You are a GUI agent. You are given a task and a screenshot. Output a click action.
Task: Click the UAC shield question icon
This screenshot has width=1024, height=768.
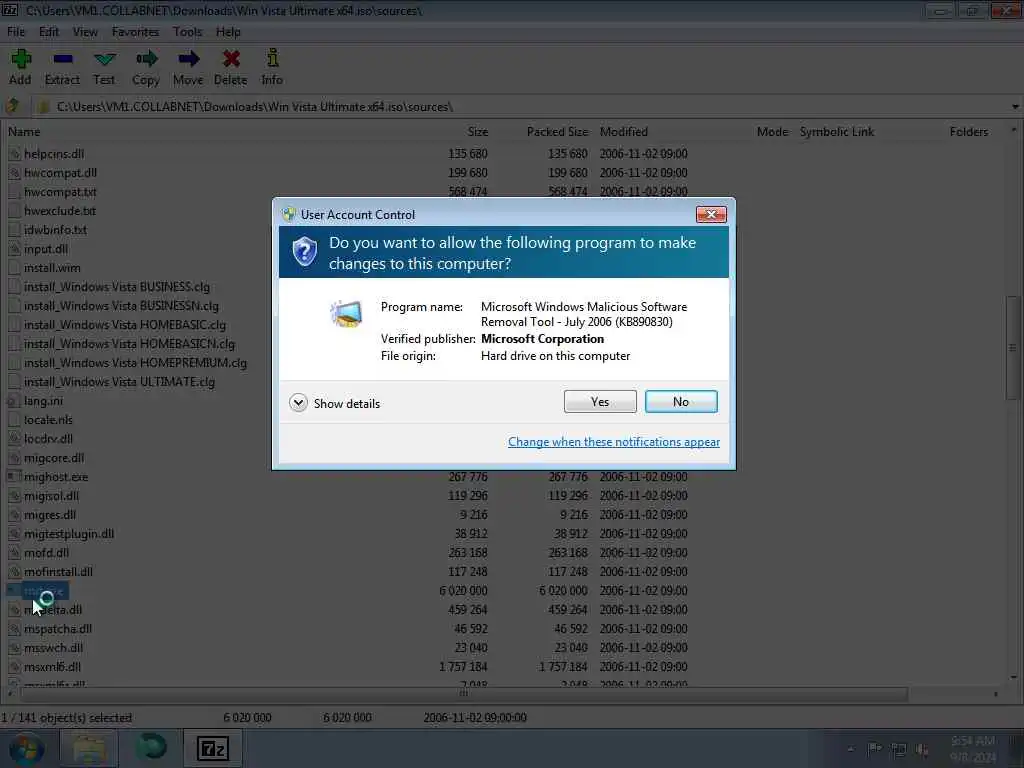304,251
